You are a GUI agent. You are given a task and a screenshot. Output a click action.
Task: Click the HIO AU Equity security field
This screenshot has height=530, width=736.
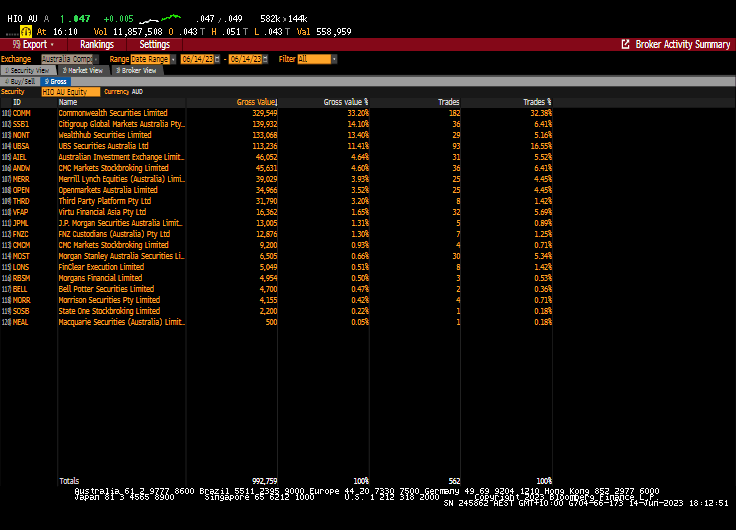(x=70, y=92)
